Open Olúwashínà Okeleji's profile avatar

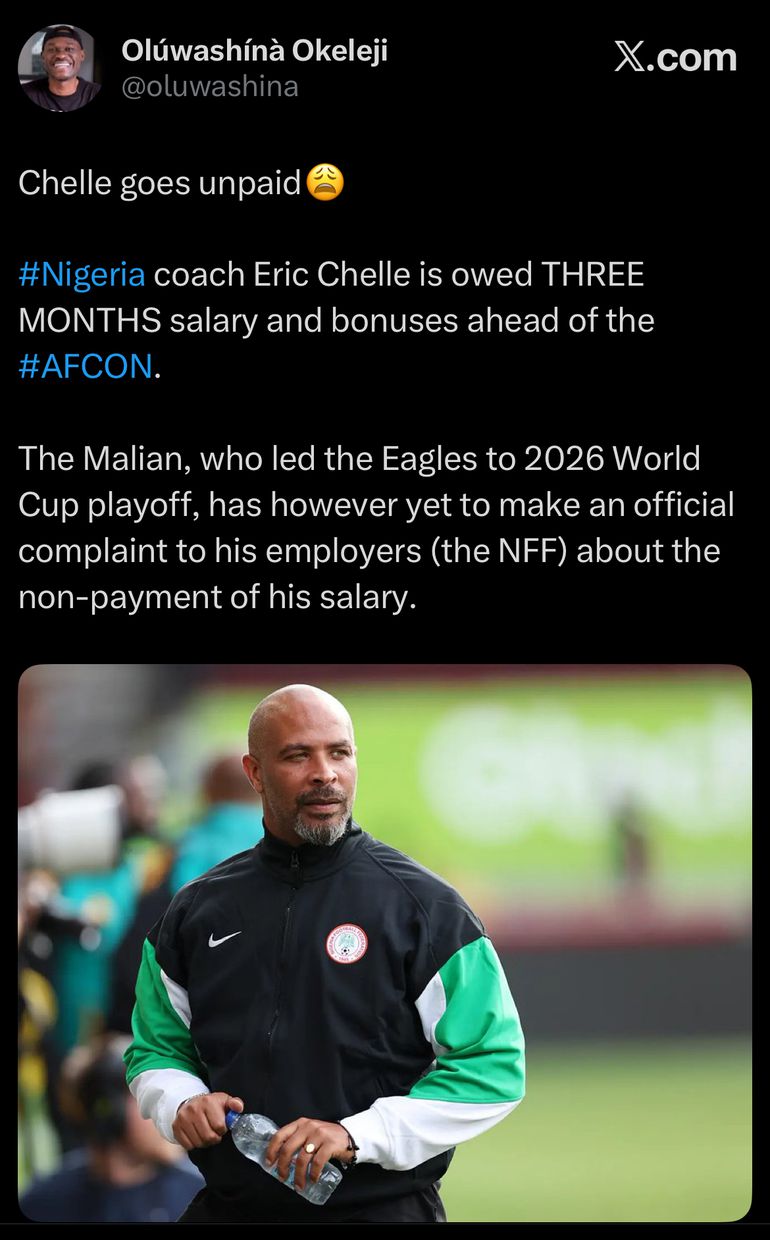(60, 67)
